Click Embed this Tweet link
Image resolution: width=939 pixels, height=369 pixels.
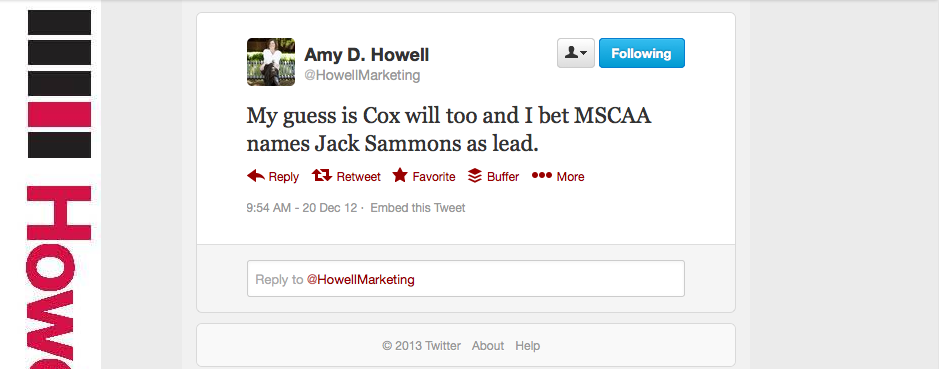[417, 208]
